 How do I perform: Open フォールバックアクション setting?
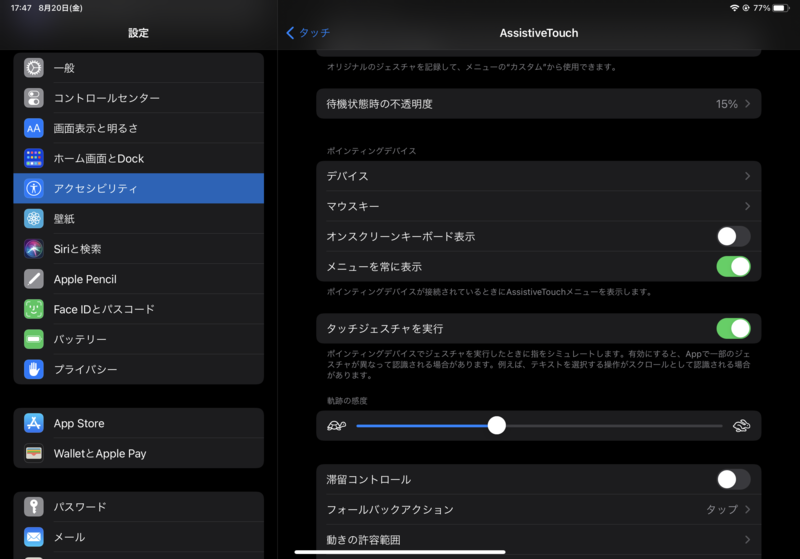[539, 510]
